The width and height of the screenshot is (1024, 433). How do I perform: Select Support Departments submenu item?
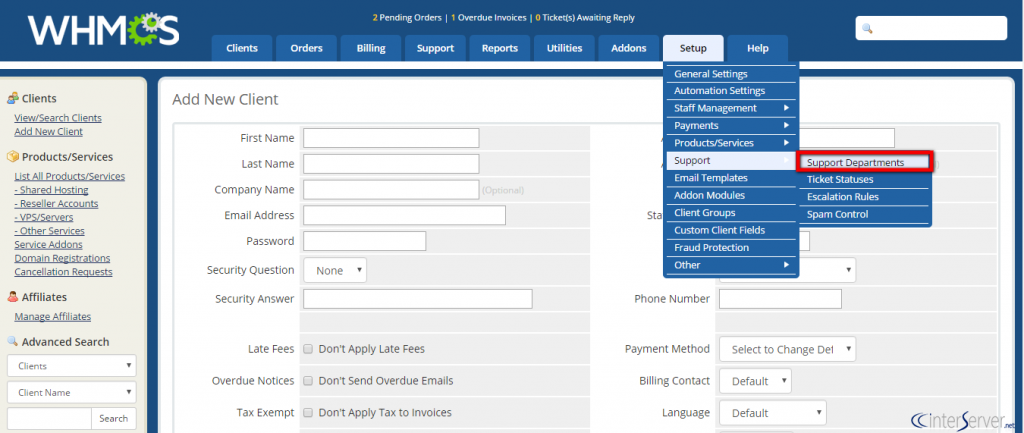point(863,162)
